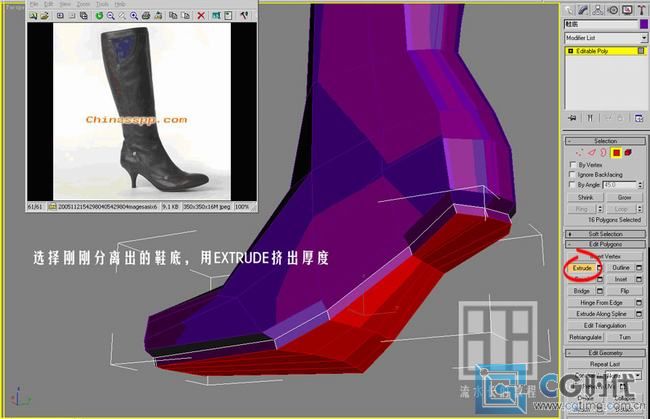Click the red X delete icon
Viewport: 650px width, 419px height.
click(x=201, y=16)
